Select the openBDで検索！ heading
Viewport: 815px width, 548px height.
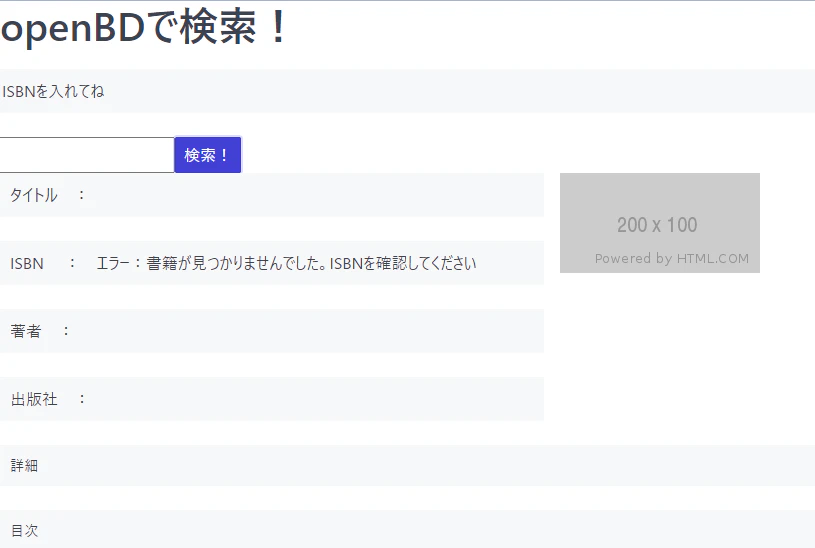click(144, 27)
